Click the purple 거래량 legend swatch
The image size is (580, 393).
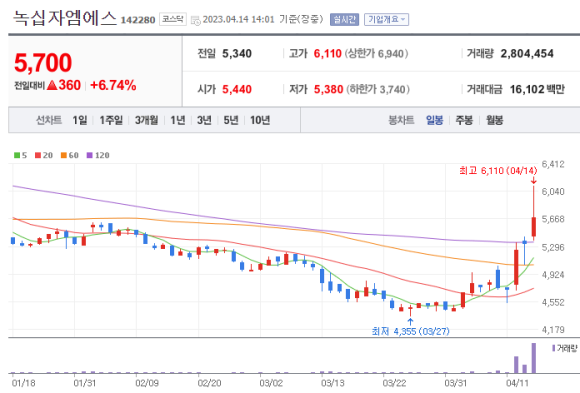(x=554, y=348)
